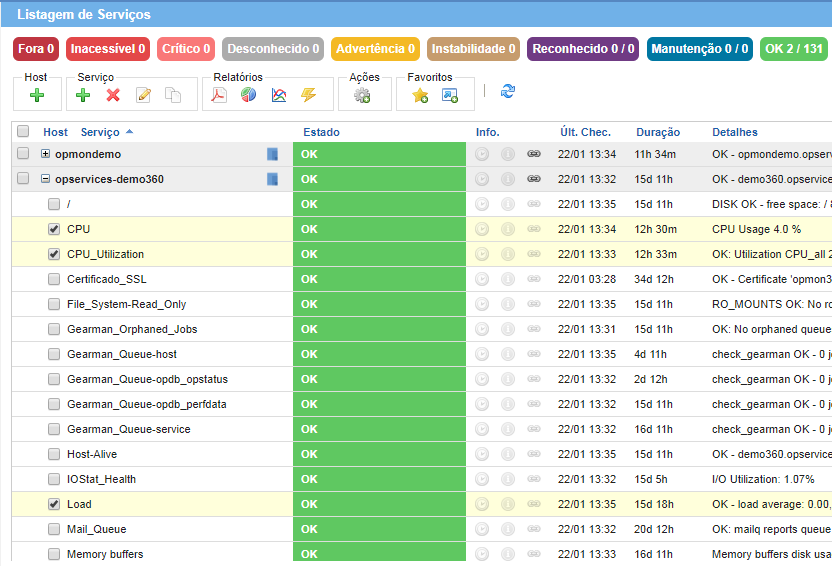Open the gear icon under Ações
Image resolution: width=832 pixels, height=566 pixels.
[x=362, y=95]
